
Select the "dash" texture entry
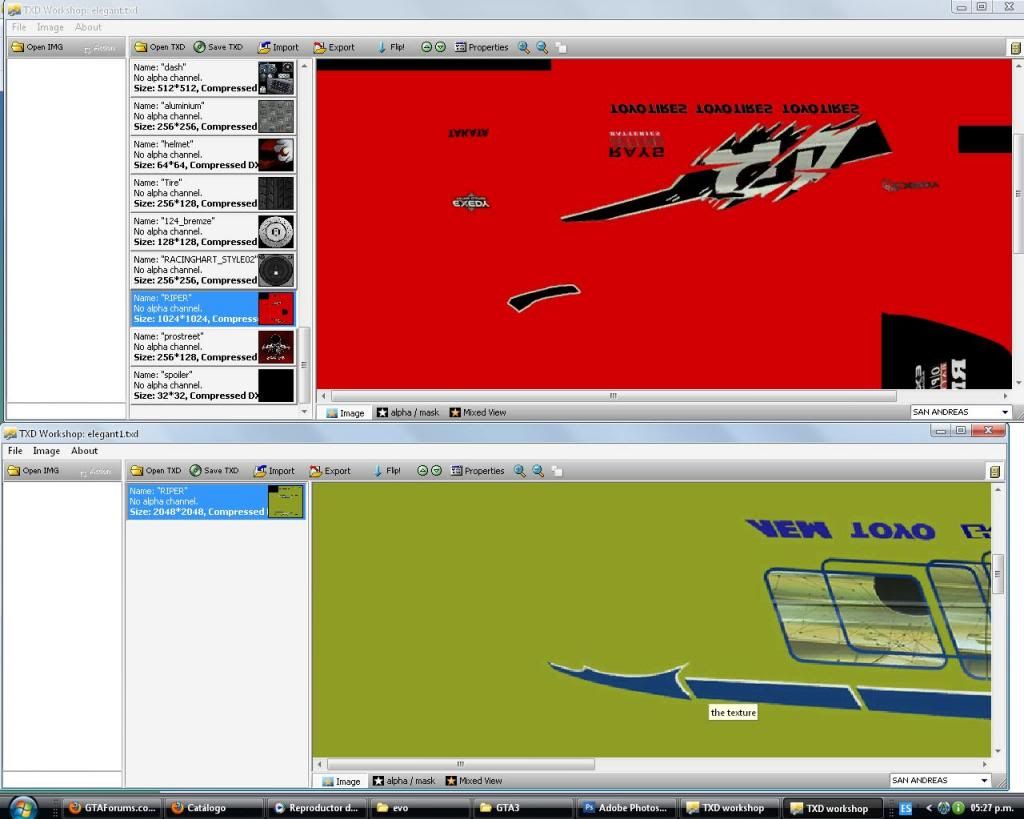(213, 78)
